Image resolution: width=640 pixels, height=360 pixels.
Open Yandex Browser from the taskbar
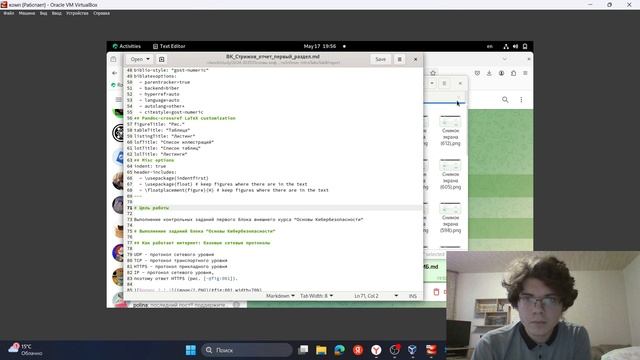(376, 350)
